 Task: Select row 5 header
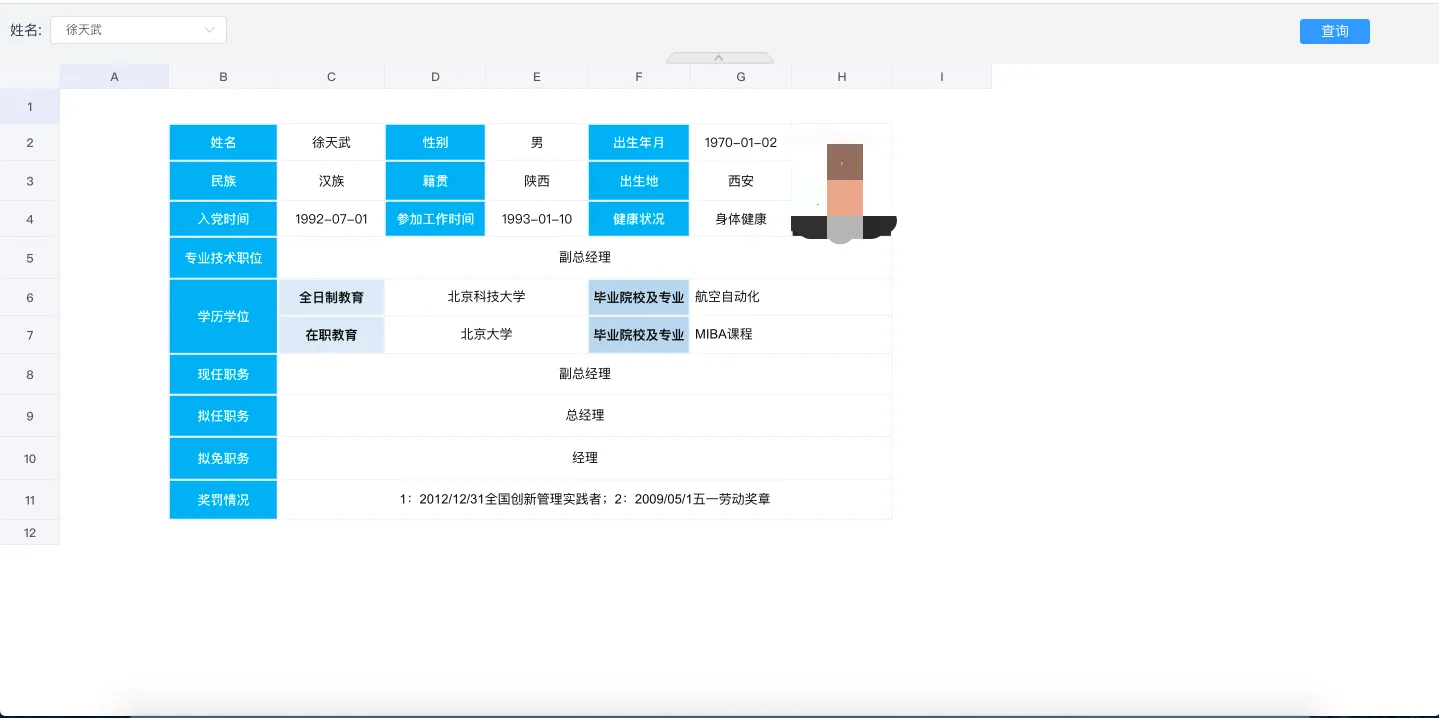coord(30,258)
